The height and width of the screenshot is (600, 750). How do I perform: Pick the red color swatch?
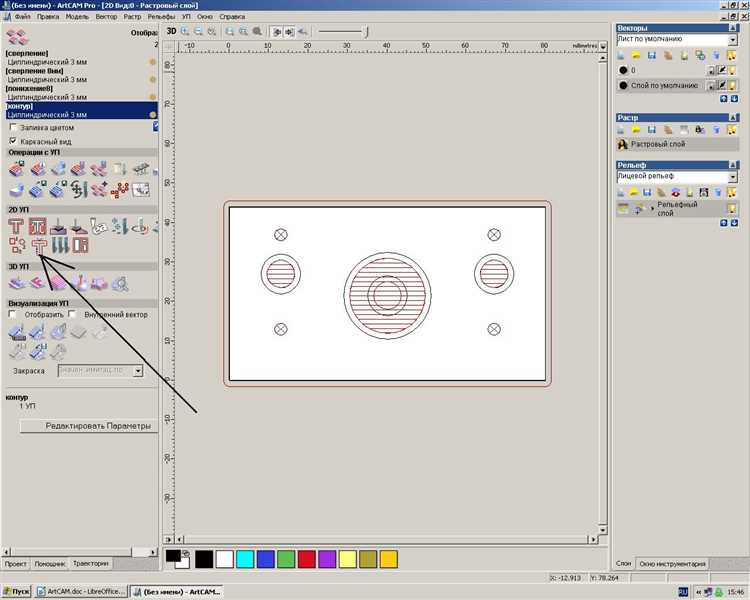(307, 559)
